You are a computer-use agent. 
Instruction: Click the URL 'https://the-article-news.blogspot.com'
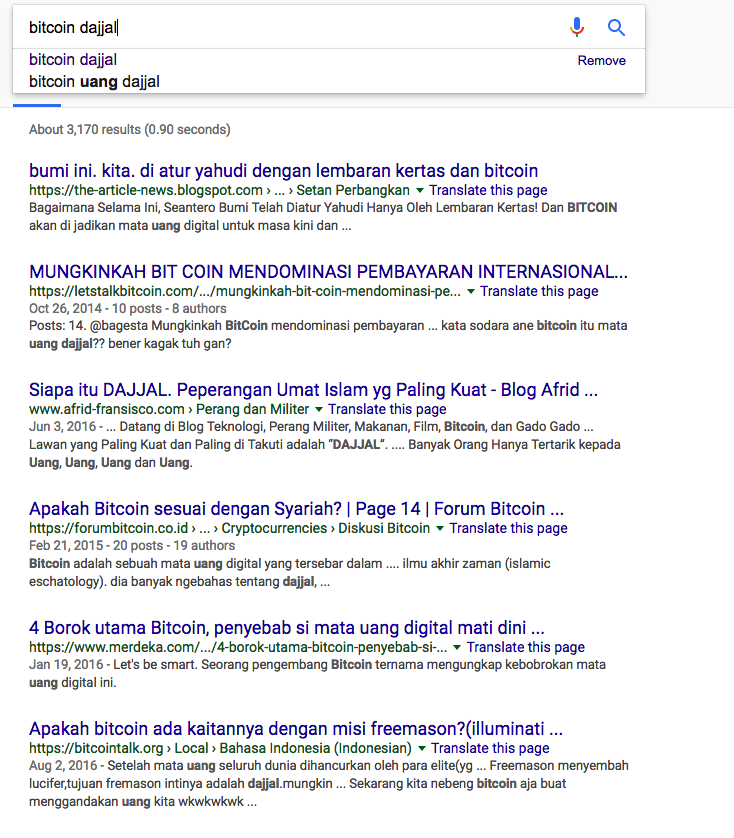pyautogui.click(x=146, y=190)
